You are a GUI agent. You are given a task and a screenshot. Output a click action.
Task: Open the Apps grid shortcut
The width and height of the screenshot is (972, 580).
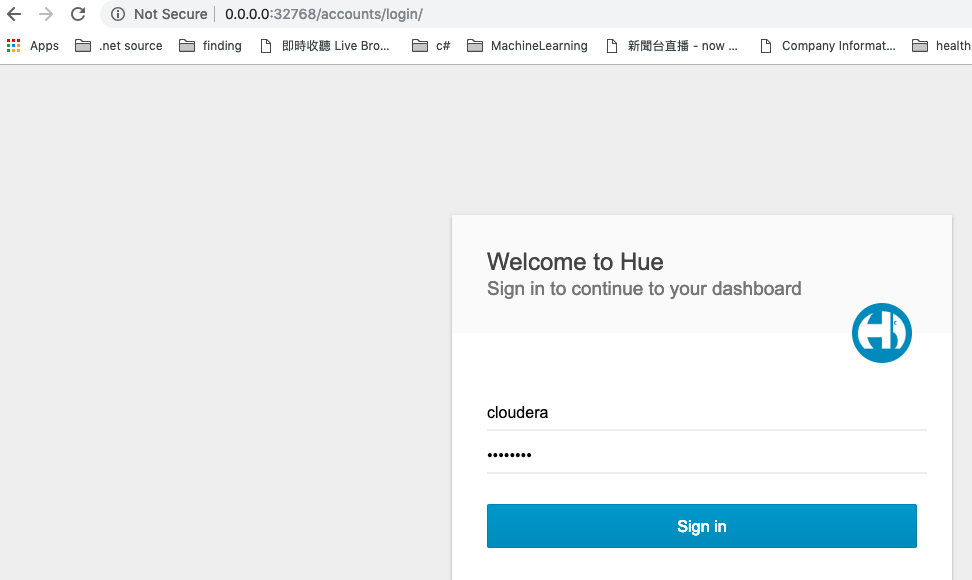pyautogui.click(x=32, y=46)
